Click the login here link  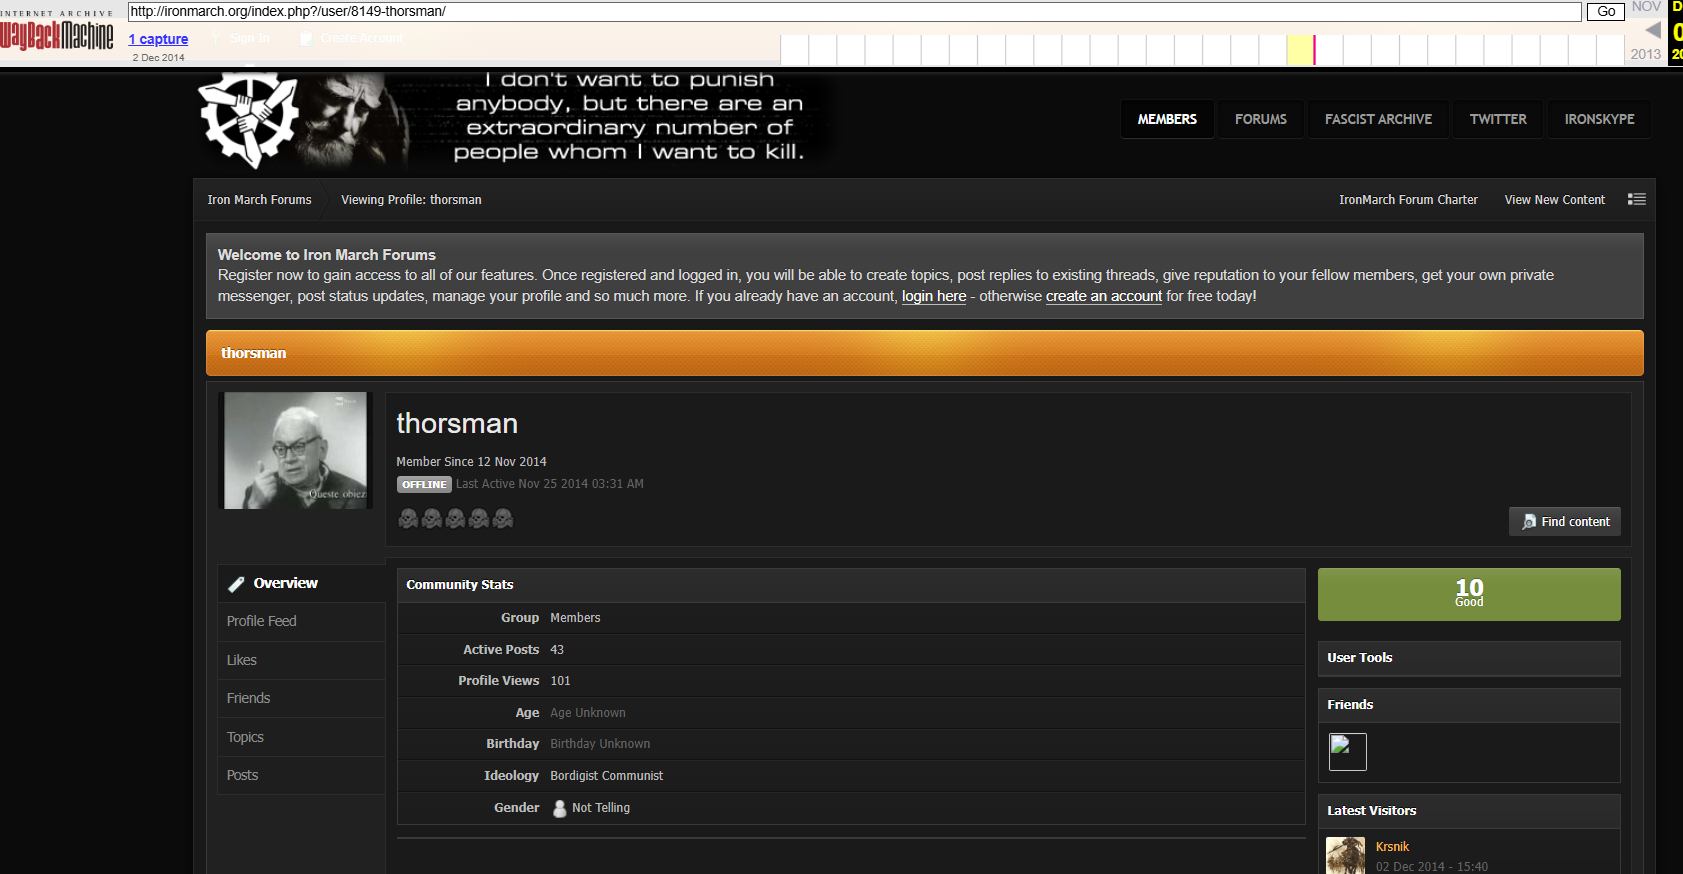[x=934, y=296]
